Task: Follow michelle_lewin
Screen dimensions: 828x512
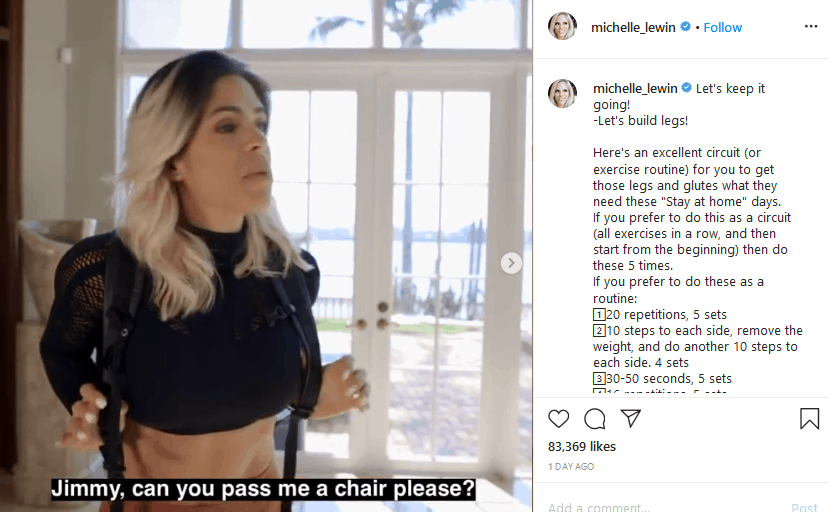Action: click(722, 27)
